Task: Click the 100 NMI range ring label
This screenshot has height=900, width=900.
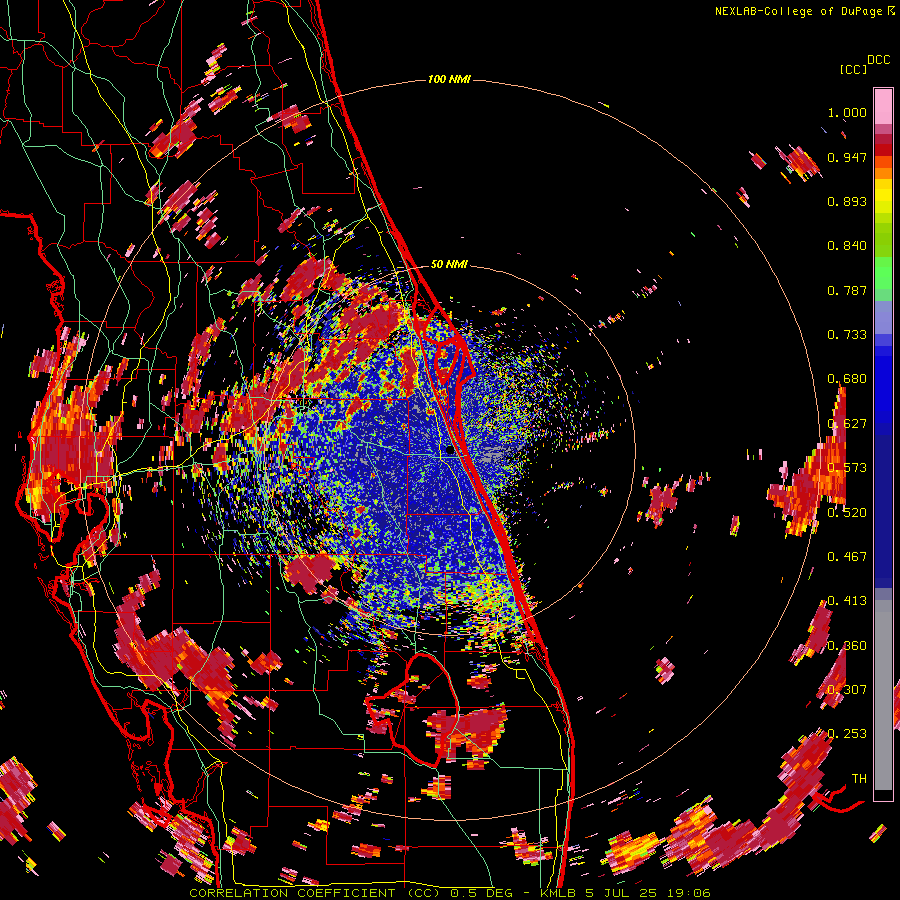Action: [x=449, y=79]
